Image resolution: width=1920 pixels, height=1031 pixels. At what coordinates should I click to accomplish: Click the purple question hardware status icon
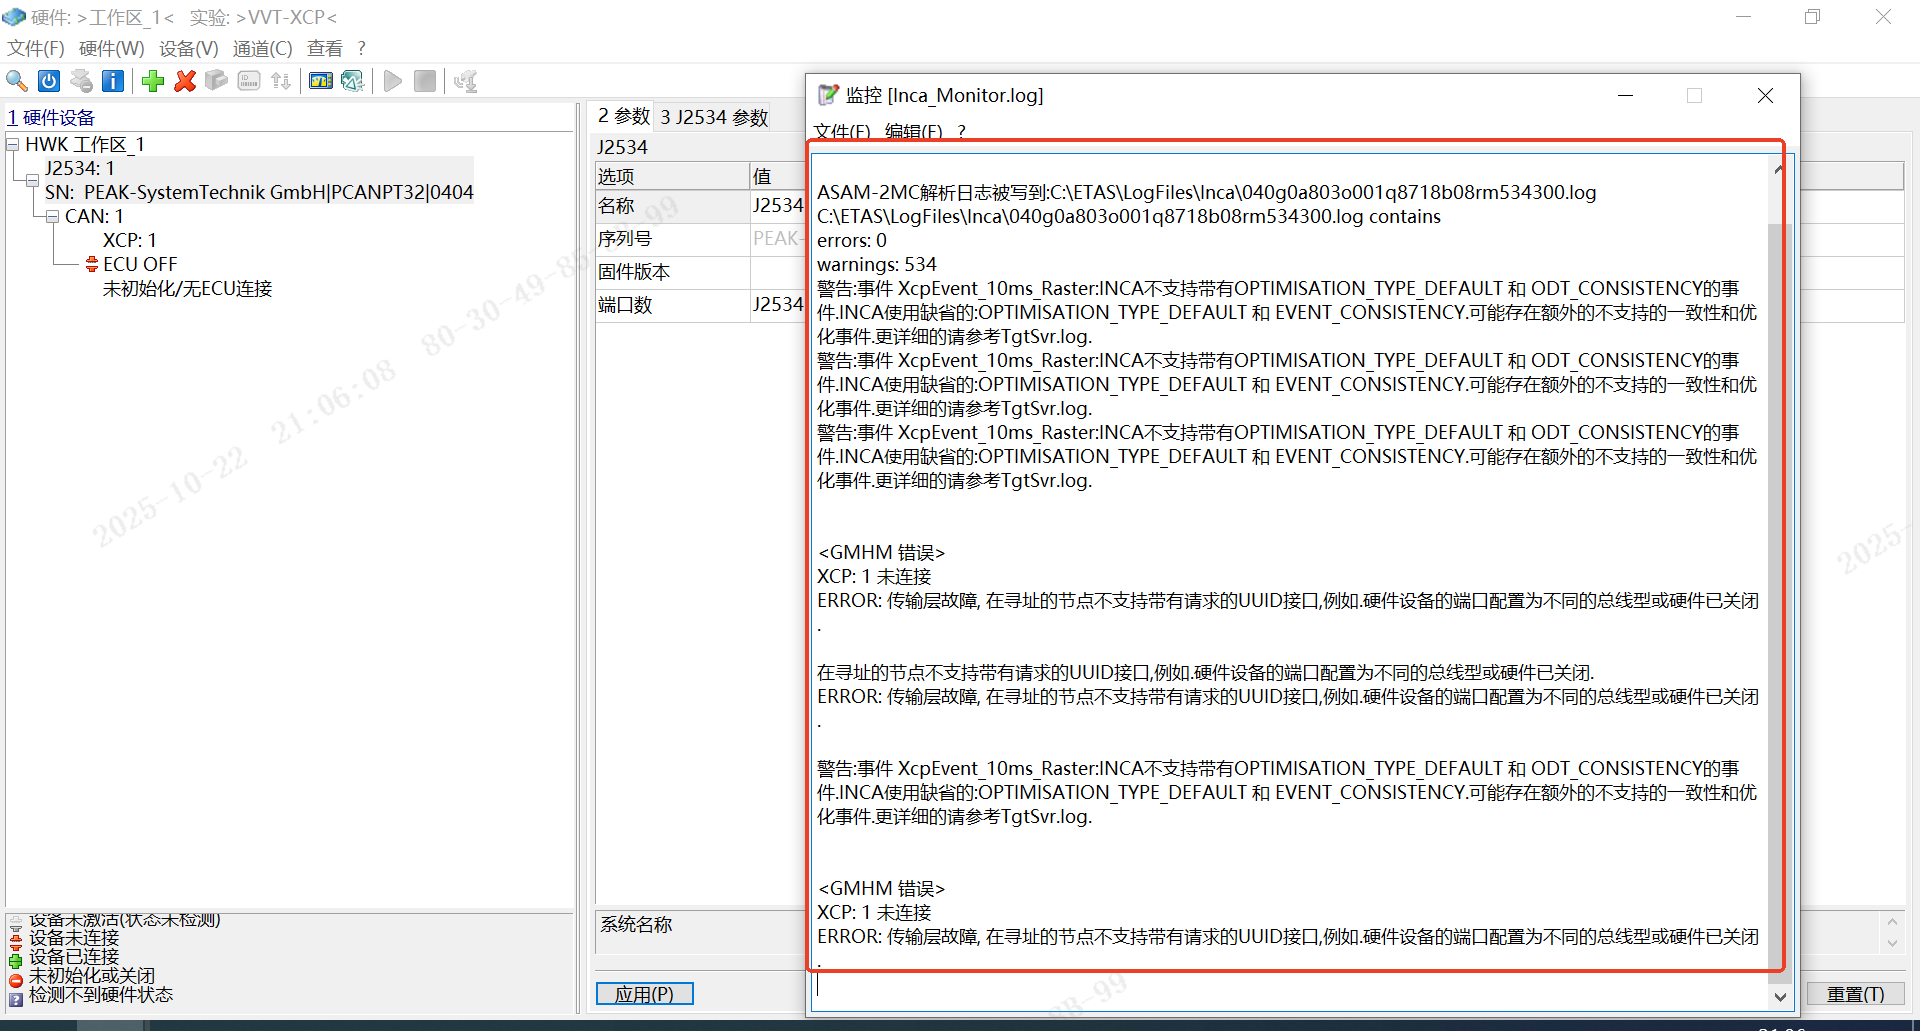pos(15,998)
